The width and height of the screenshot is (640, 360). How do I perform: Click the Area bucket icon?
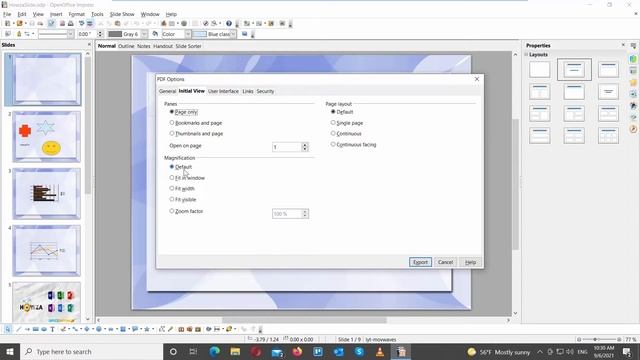pos(155,34)
